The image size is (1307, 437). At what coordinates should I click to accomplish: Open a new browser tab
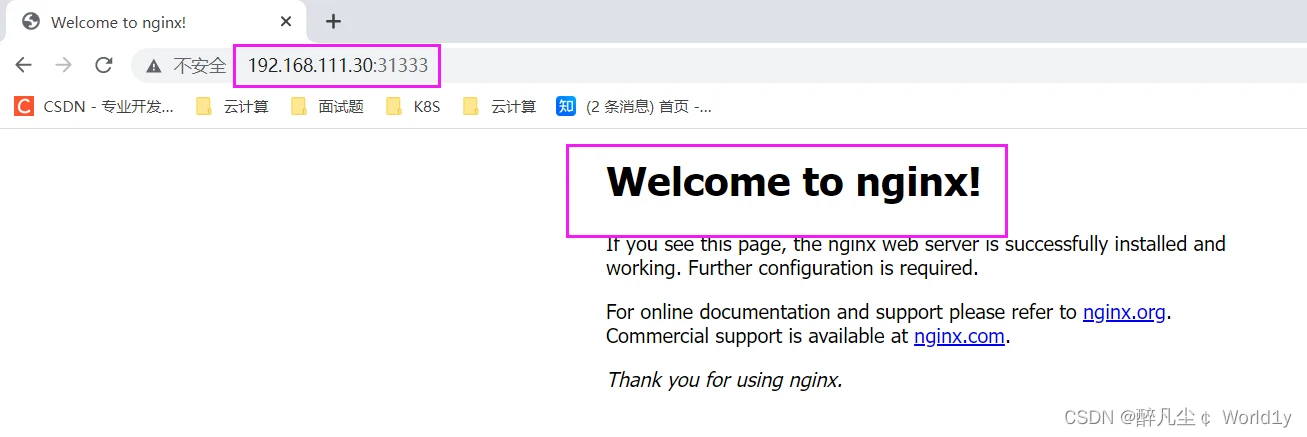(x=334, y=21)
